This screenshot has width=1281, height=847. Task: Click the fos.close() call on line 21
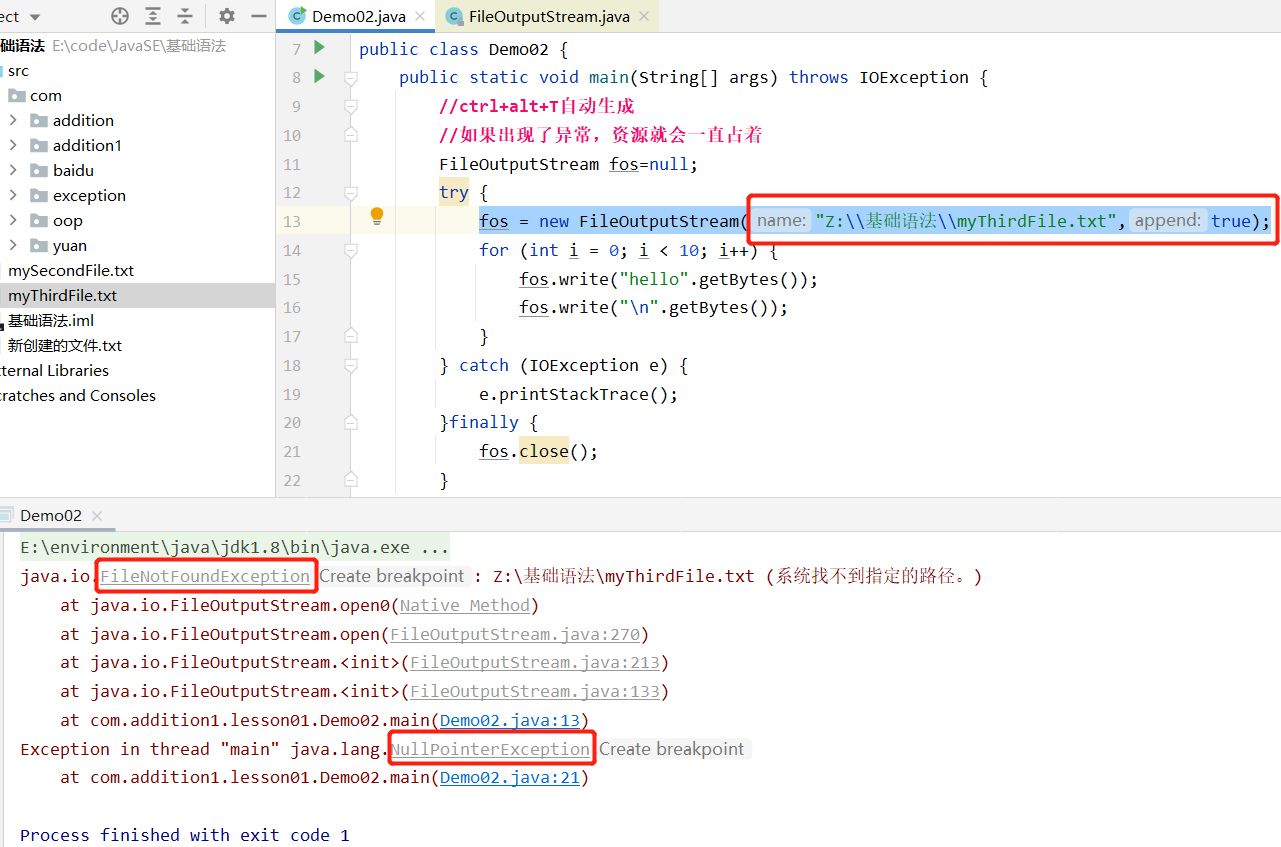538,451
